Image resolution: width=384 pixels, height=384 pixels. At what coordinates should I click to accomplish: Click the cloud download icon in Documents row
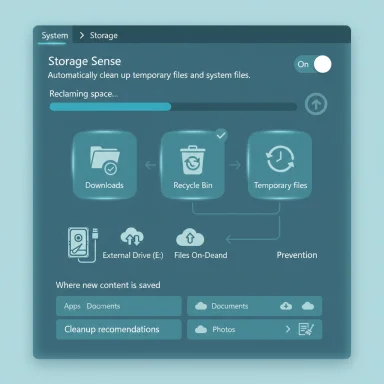pyautogui.click(x=286, y=306)
